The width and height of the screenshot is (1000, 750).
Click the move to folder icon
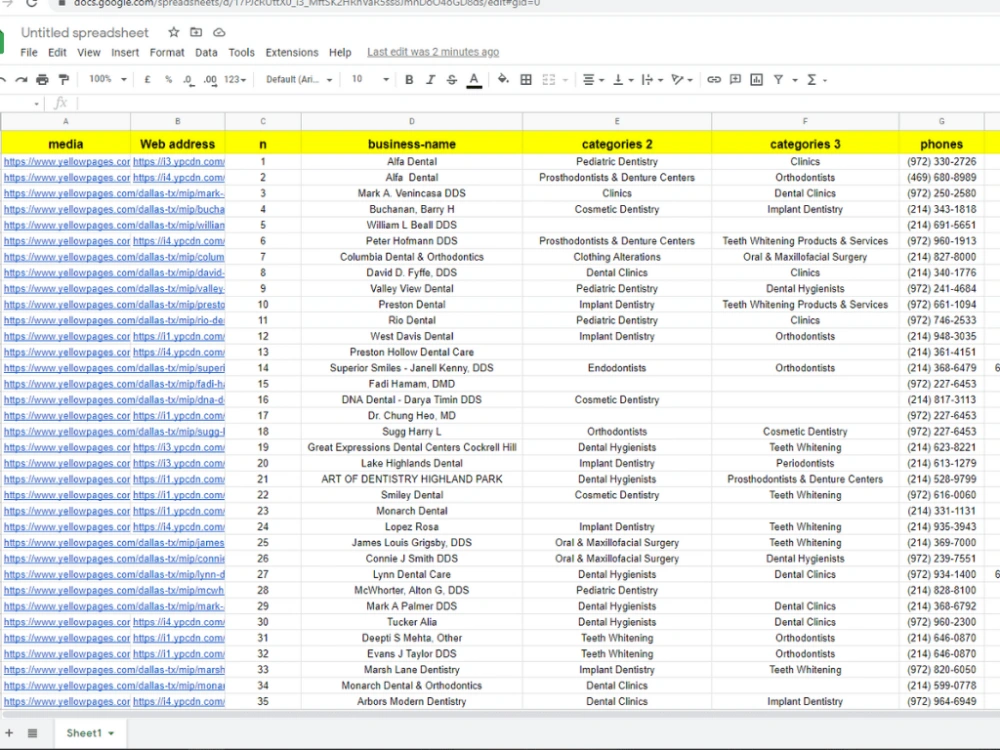[x=196, y=33]
